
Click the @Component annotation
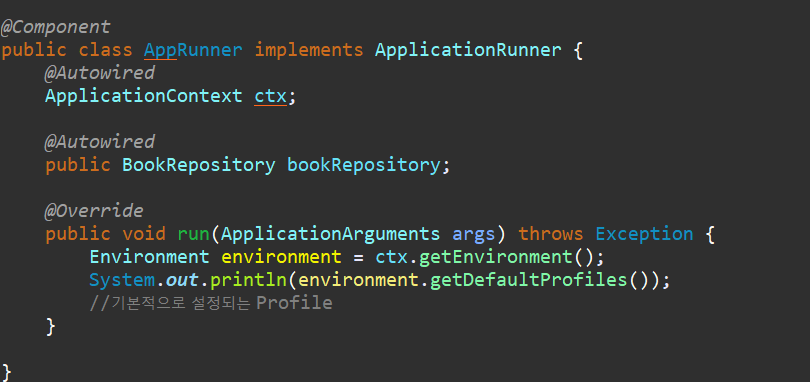coord(55,27)
